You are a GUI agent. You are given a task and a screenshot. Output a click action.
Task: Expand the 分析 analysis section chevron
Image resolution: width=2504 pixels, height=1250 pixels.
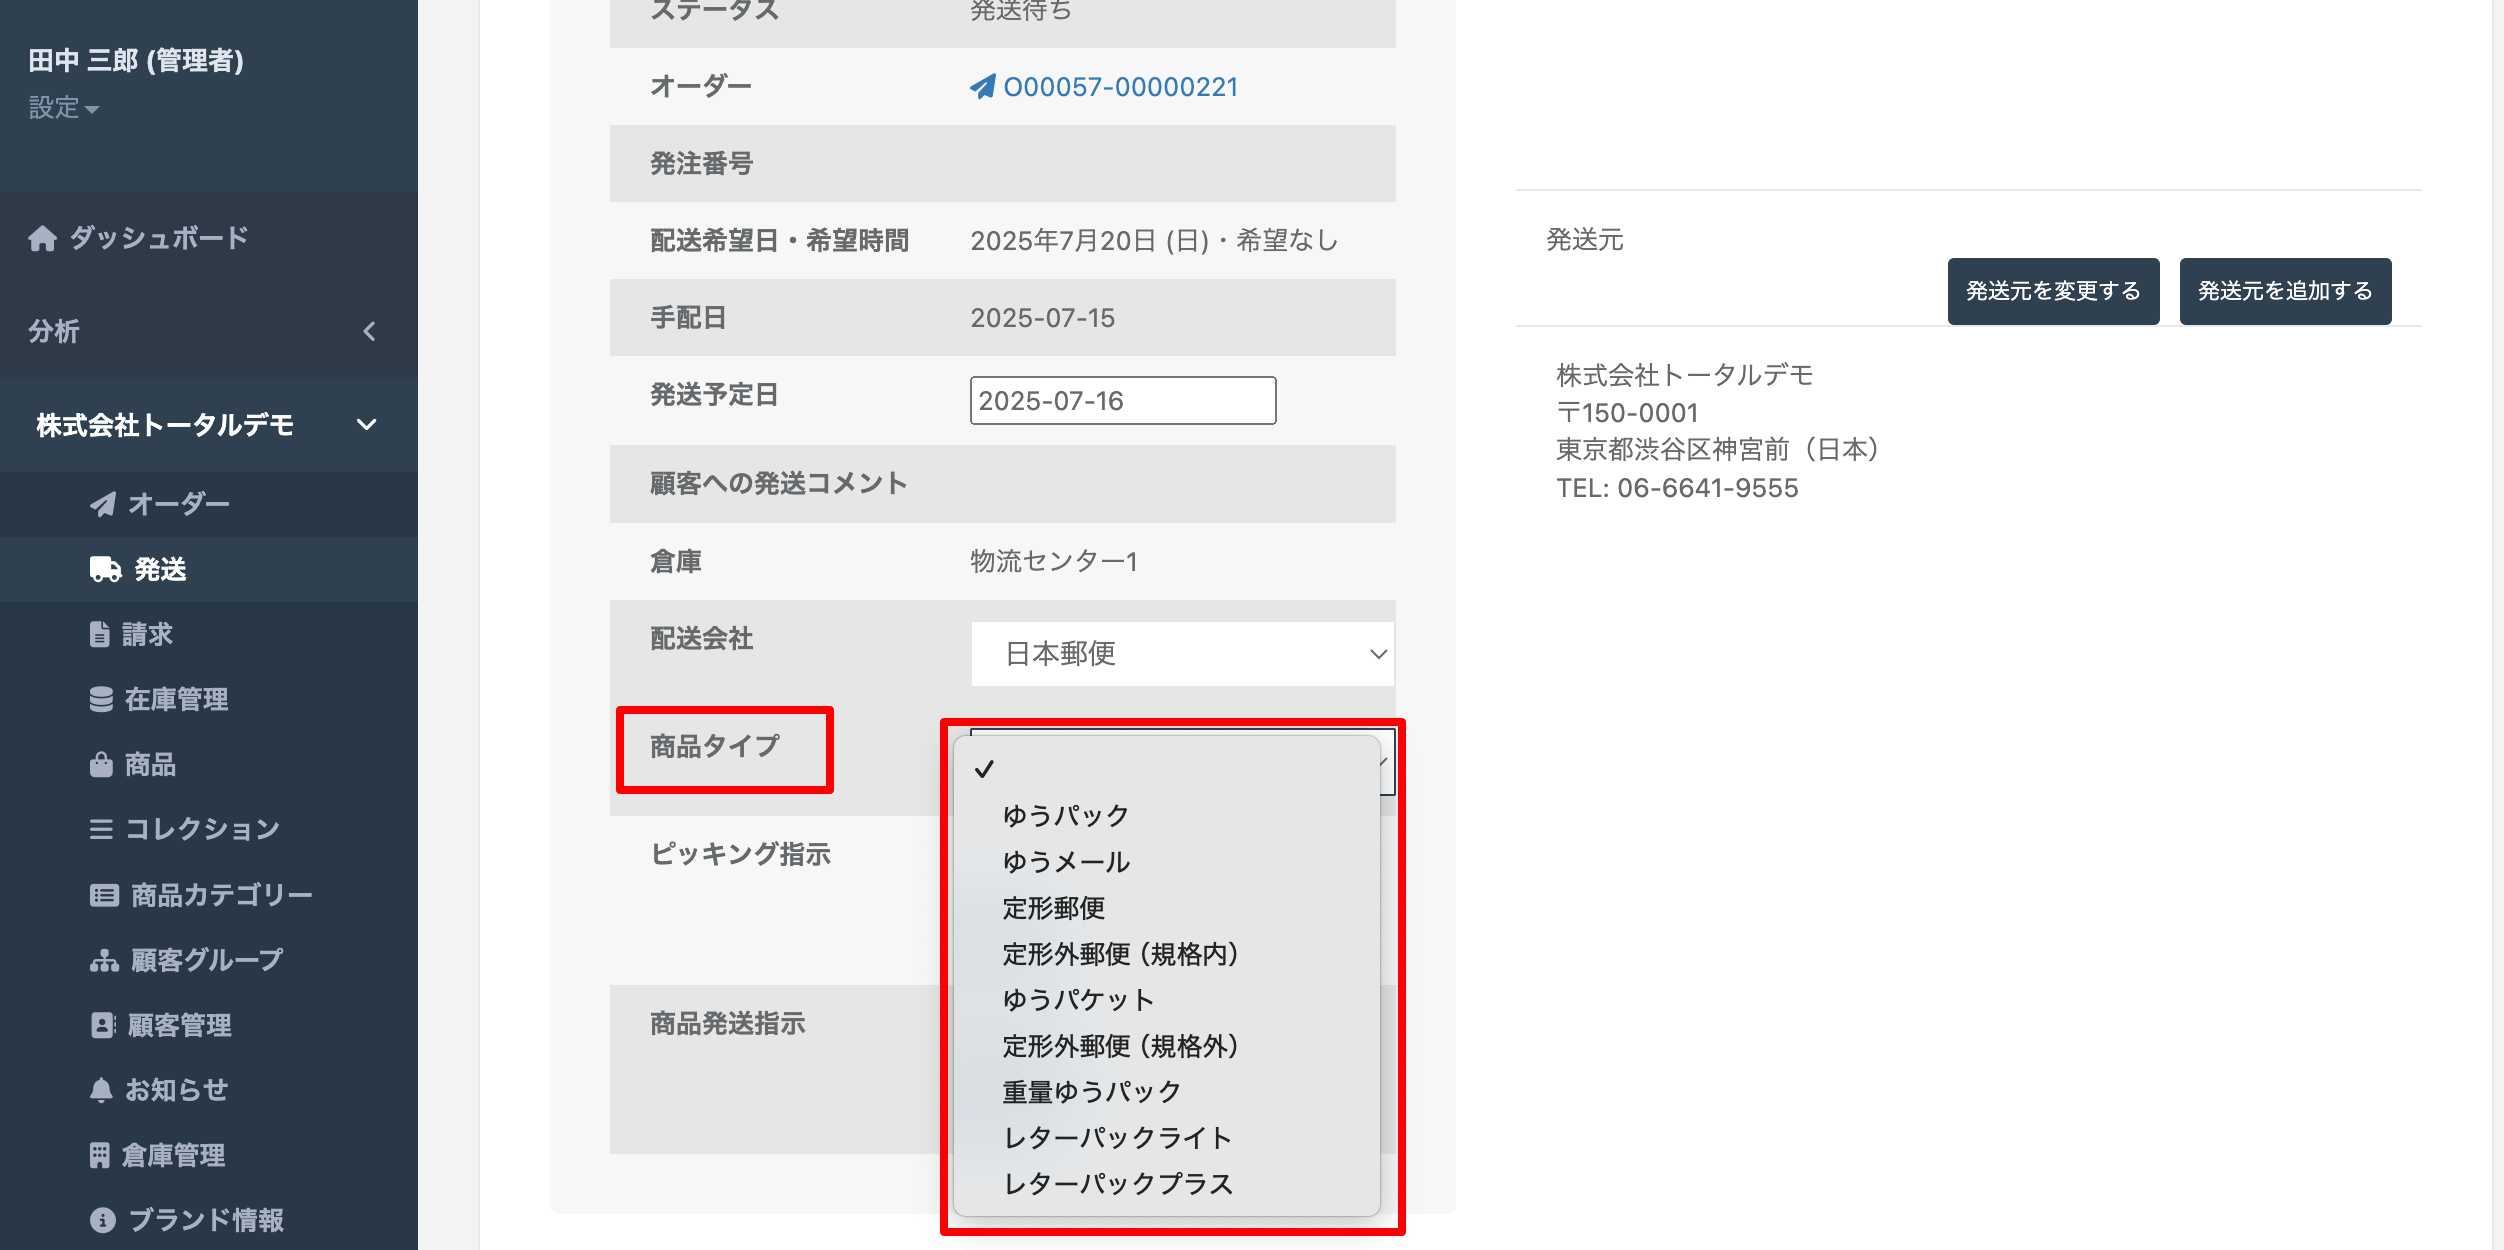click(369, 331)
